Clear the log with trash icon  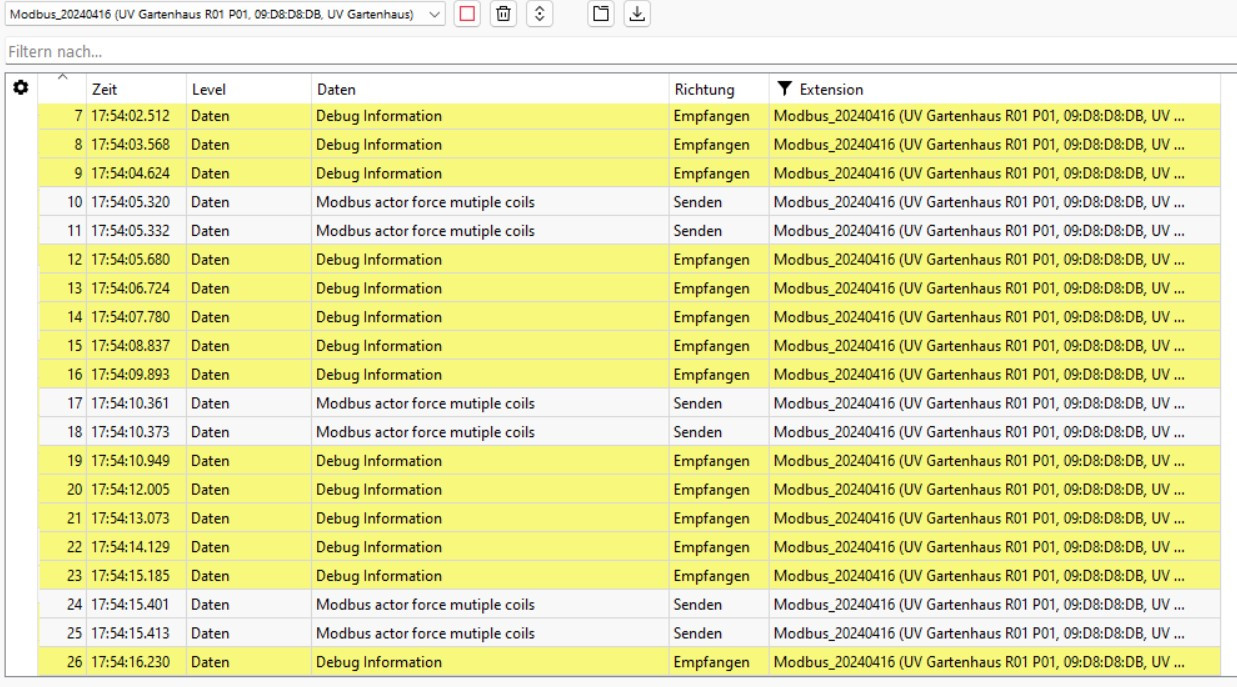pos(504,14)
